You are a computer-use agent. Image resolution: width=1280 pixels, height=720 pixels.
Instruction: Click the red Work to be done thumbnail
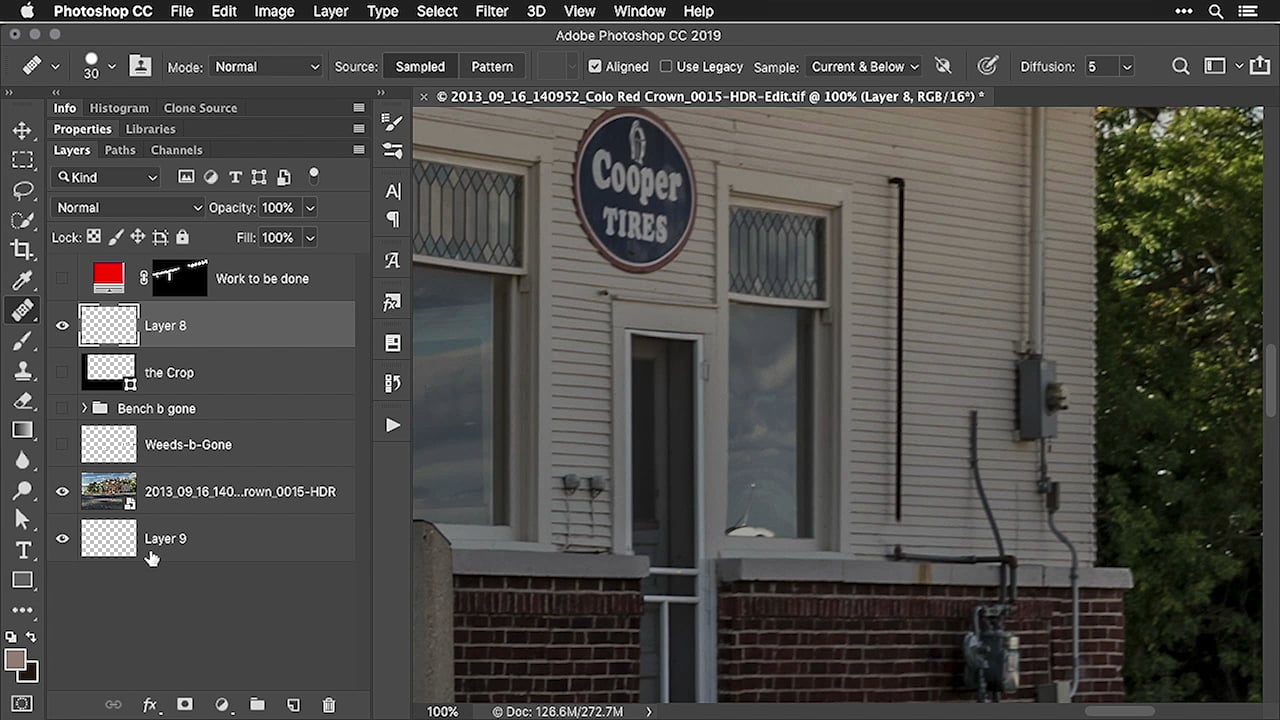coord(108,278)
